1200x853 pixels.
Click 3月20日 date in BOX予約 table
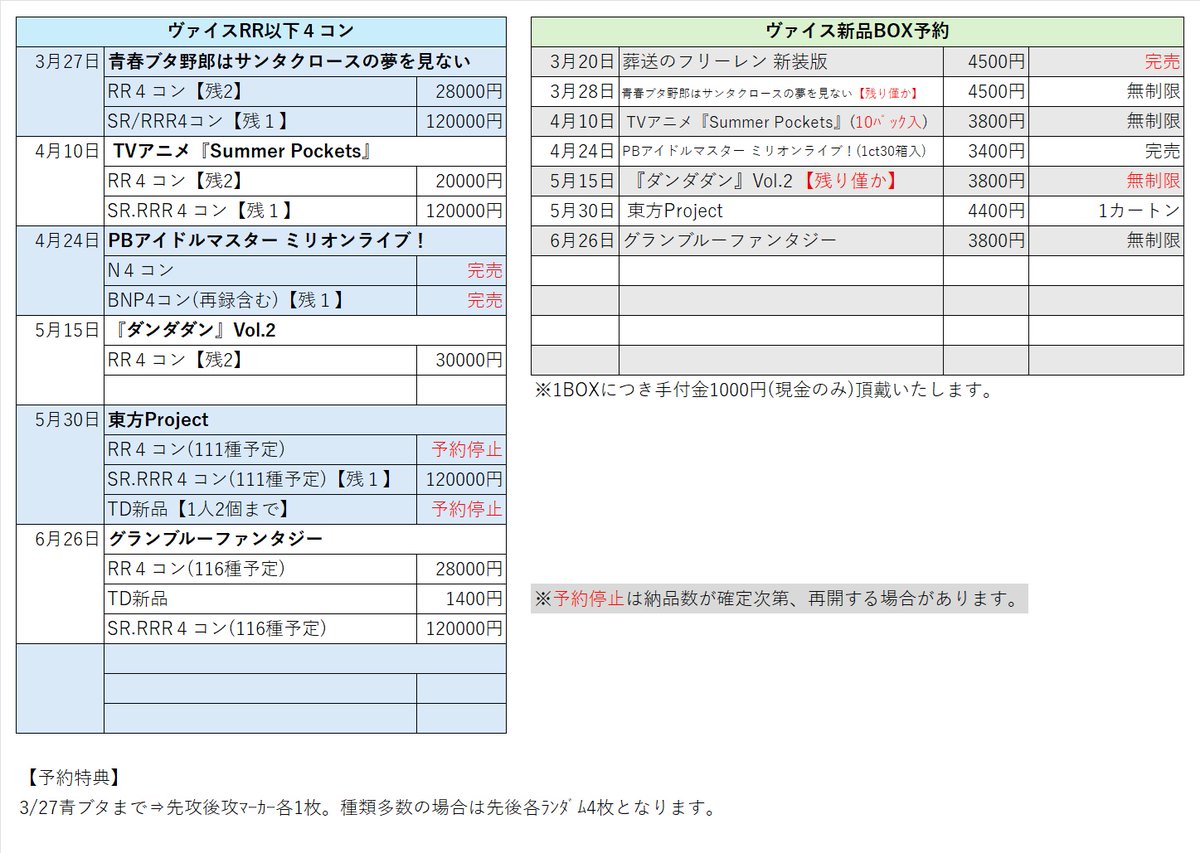[x=575, y=62]
